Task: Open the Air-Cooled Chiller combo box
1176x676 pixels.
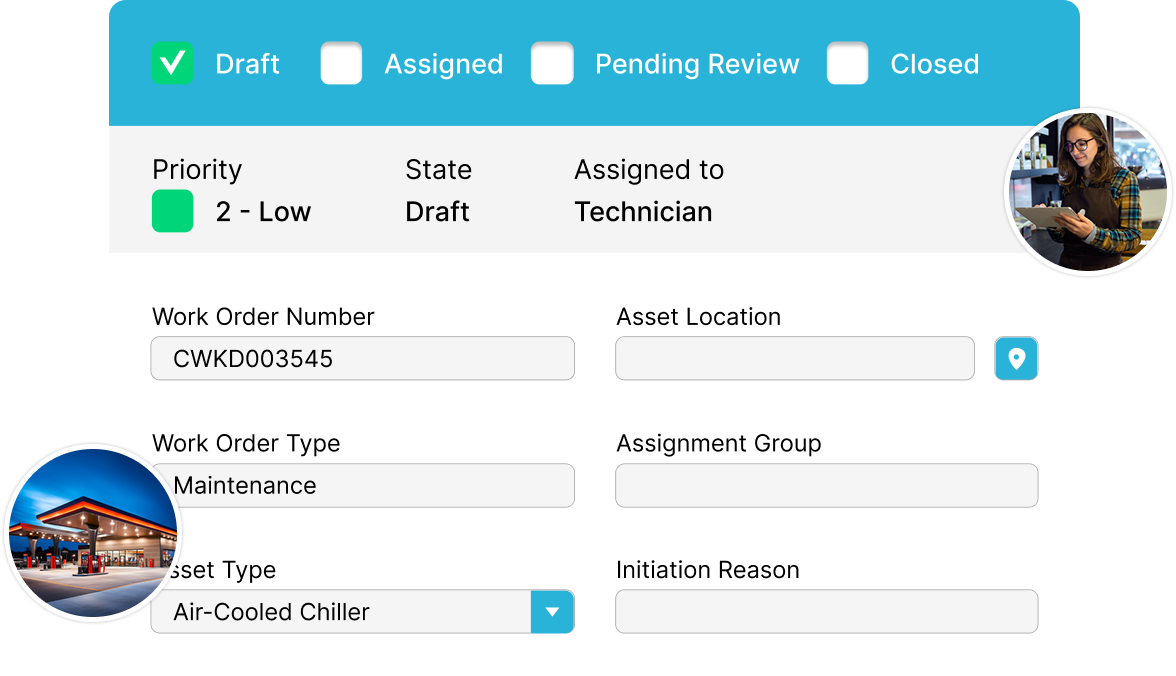Action: pyautogui.click(x=340, y=612)
